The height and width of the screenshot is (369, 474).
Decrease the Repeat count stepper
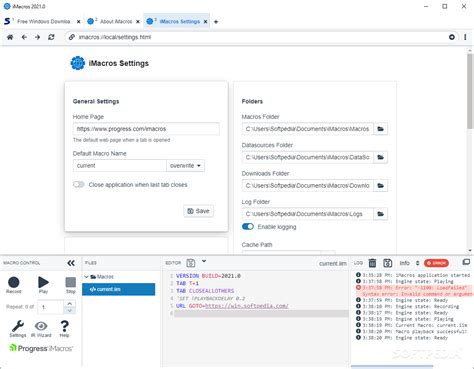[69, 311]
